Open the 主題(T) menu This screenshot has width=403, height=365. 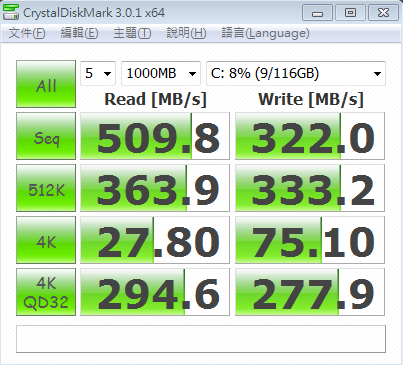click(x=132, y=33)
